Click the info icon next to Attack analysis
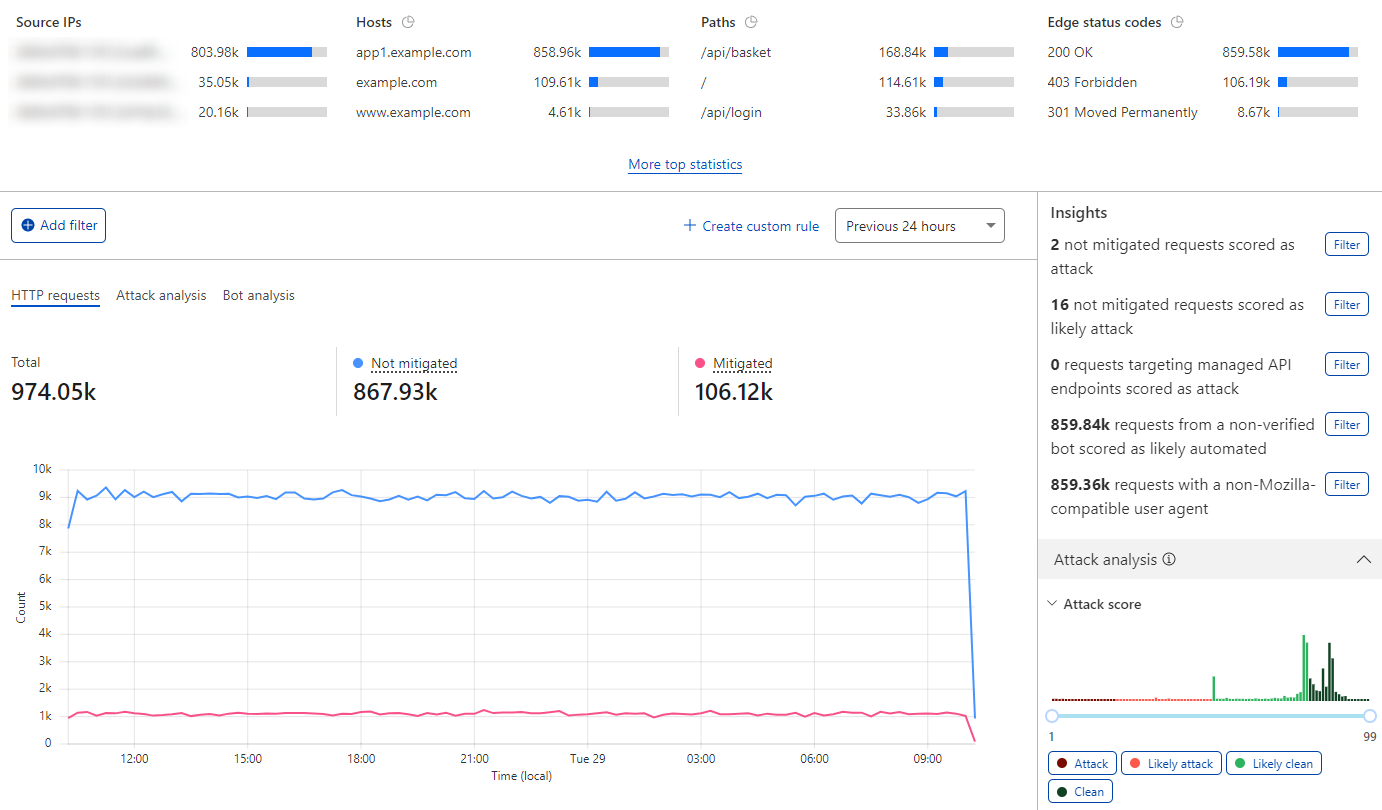 [x=1168, y=559]
